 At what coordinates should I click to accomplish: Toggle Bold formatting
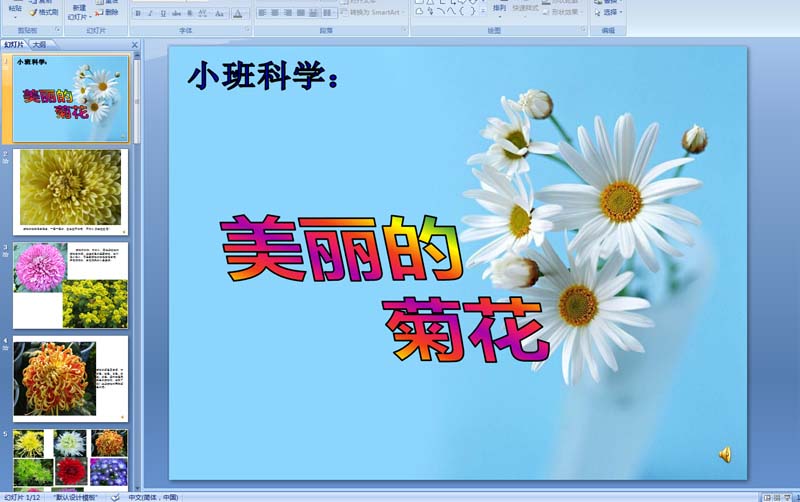click(138, 14)
